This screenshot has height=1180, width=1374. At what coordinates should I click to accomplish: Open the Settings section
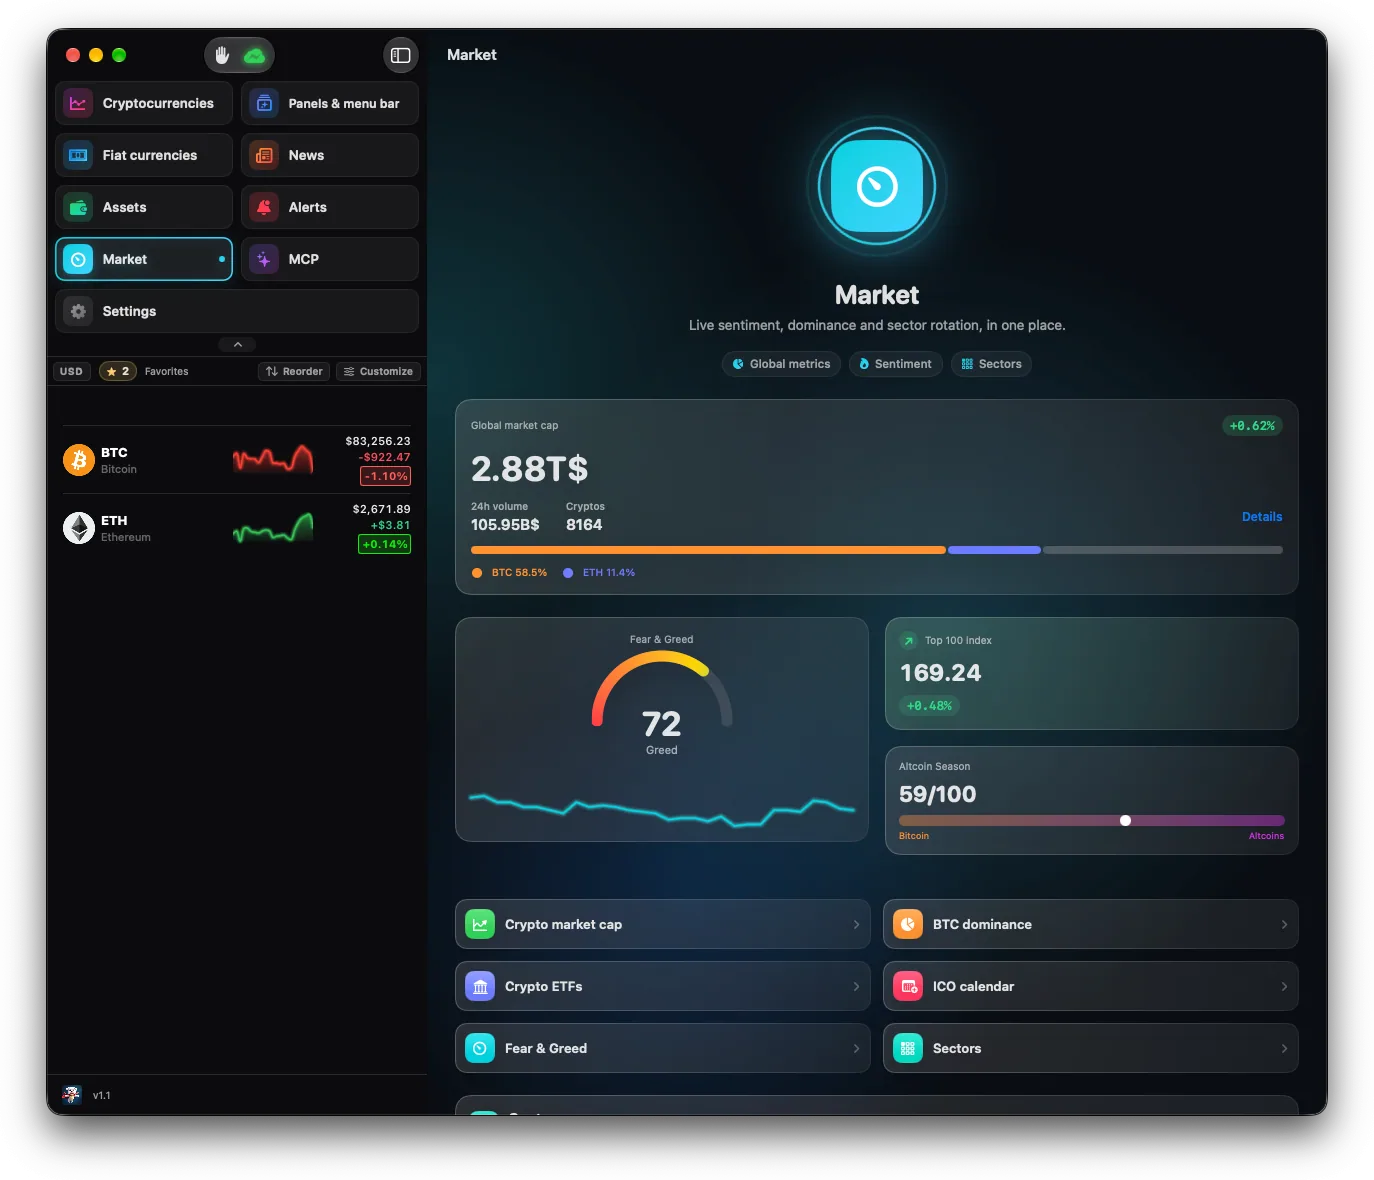tap(237, 311)
